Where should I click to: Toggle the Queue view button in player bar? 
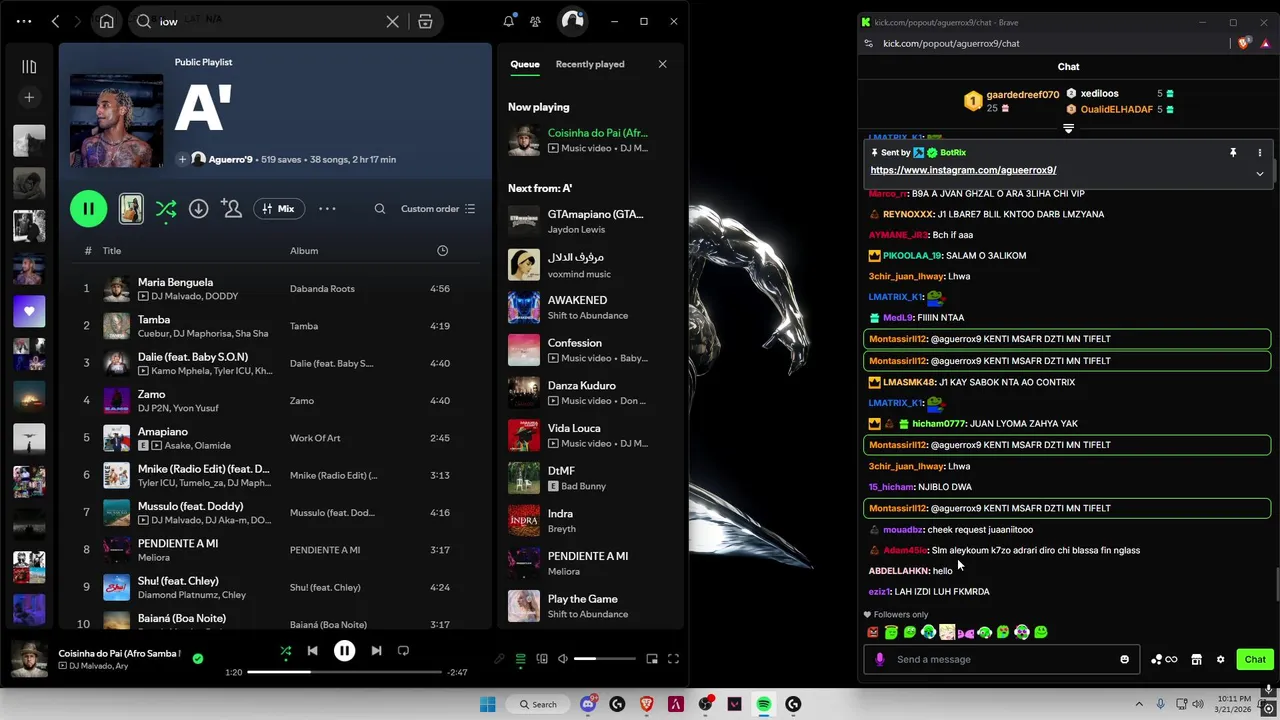point(521,659)
